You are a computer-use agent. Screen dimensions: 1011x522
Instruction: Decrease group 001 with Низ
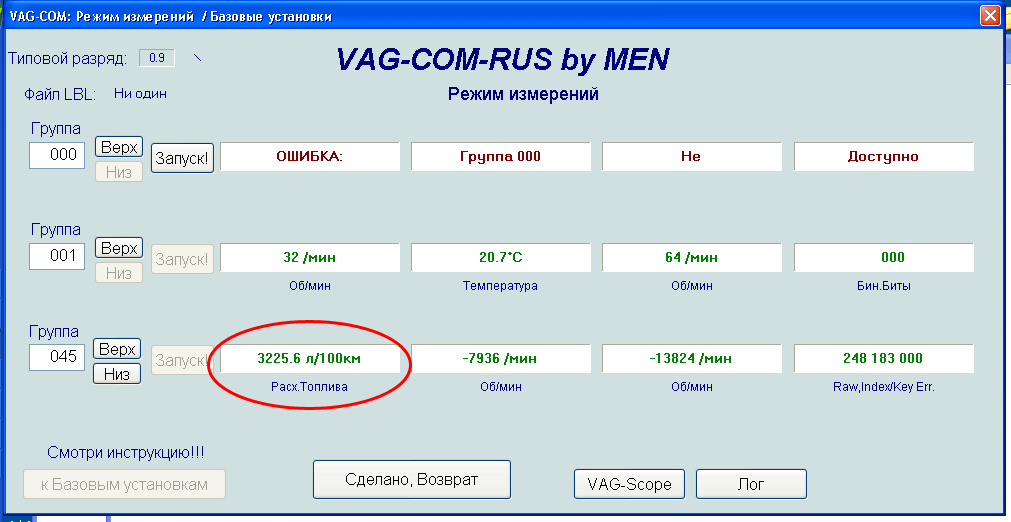pyautogui.click(x=119, y=272)
